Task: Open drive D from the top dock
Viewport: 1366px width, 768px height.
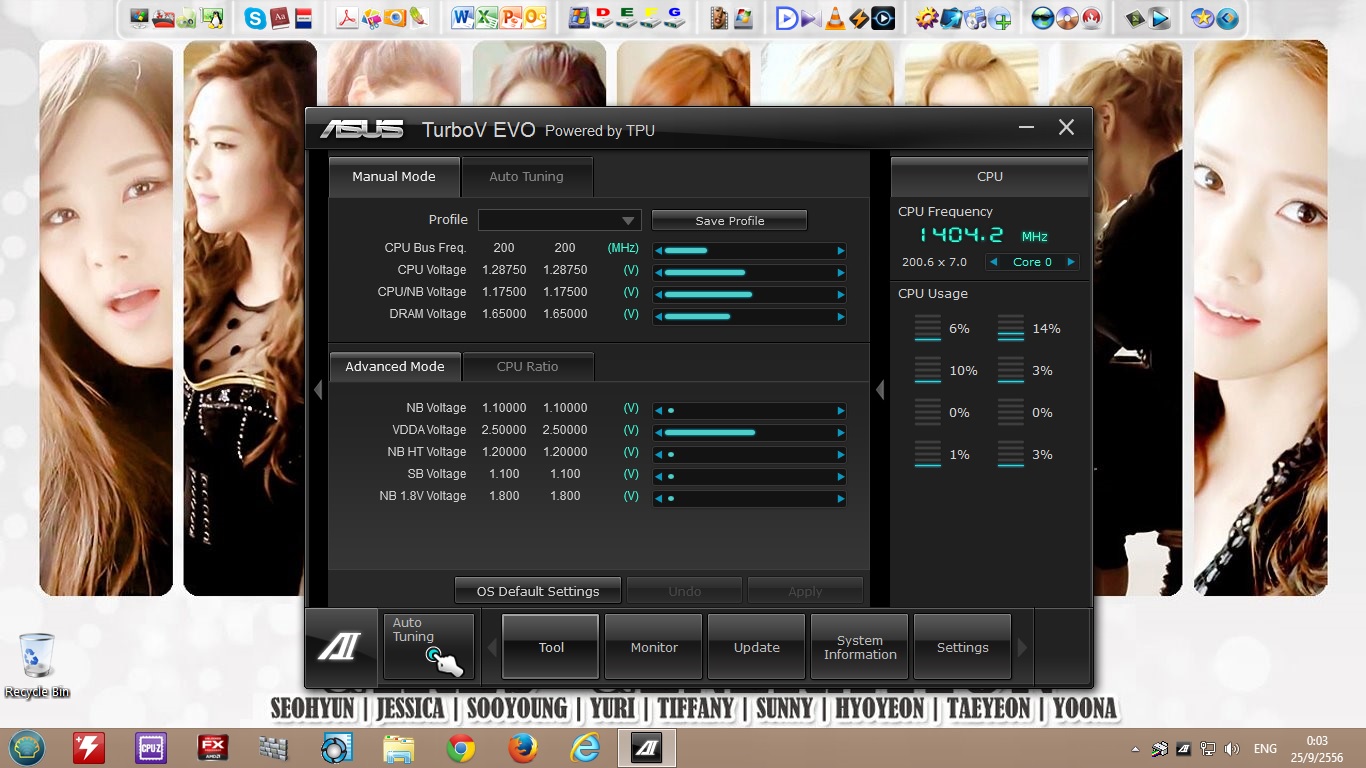Action: [603, 17]
